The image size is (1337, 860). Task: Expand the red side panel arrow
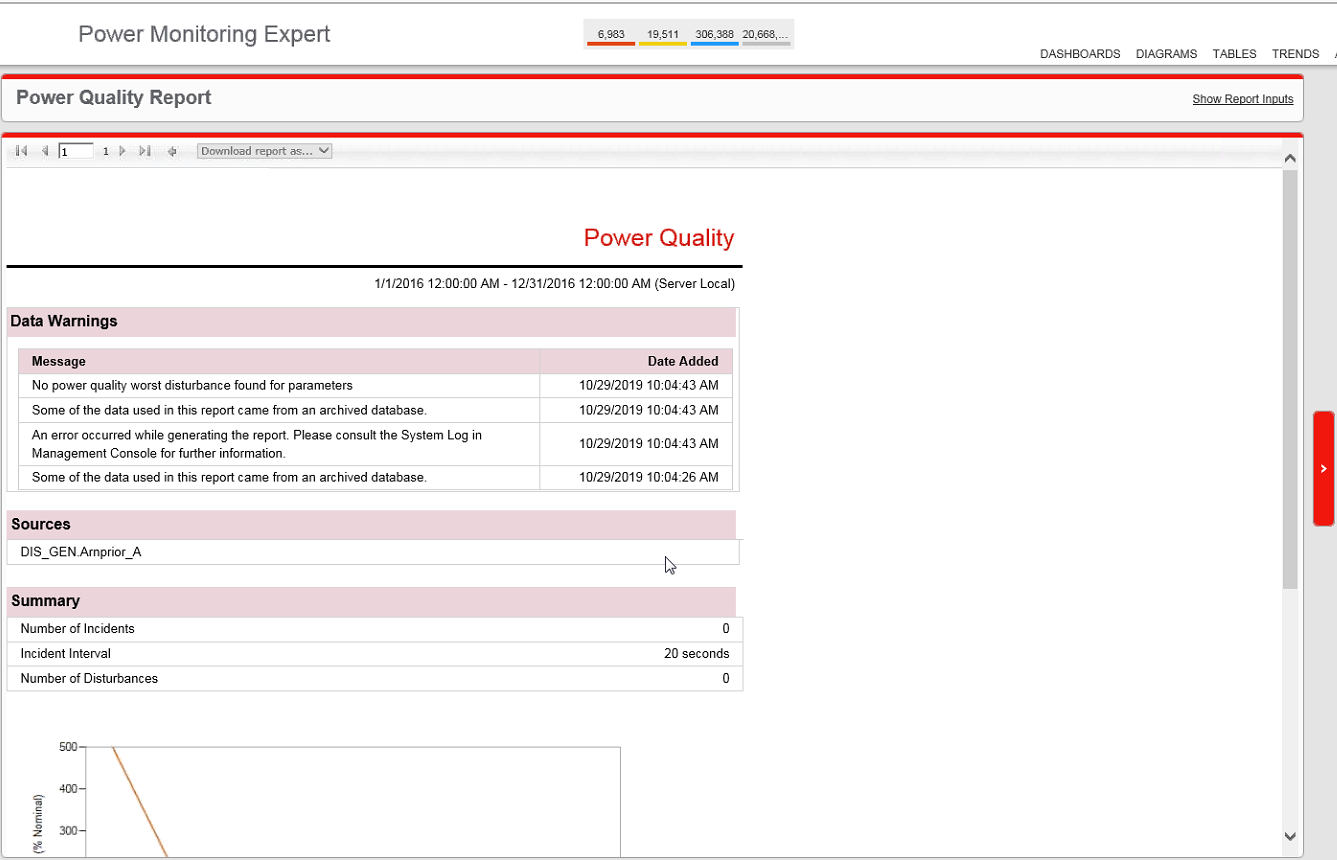point(1323,468)
